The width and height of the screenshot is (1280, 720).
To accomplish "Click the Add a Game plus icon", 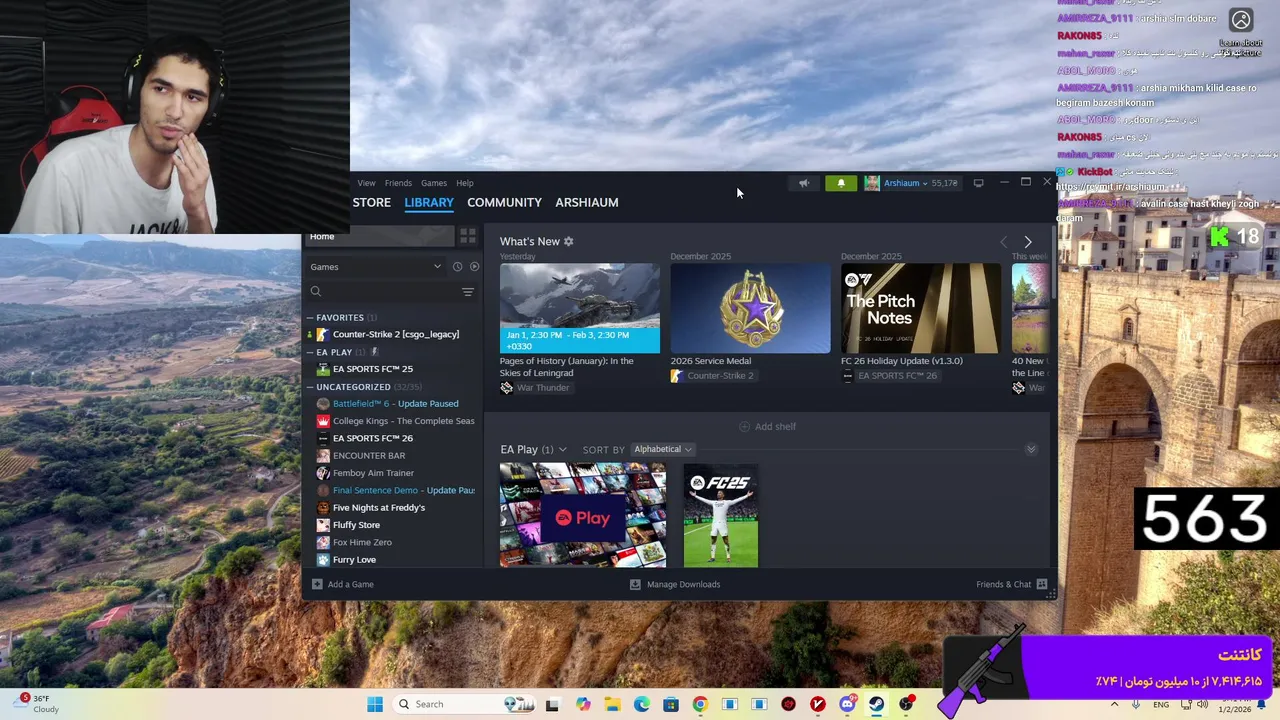I will 317,584.
